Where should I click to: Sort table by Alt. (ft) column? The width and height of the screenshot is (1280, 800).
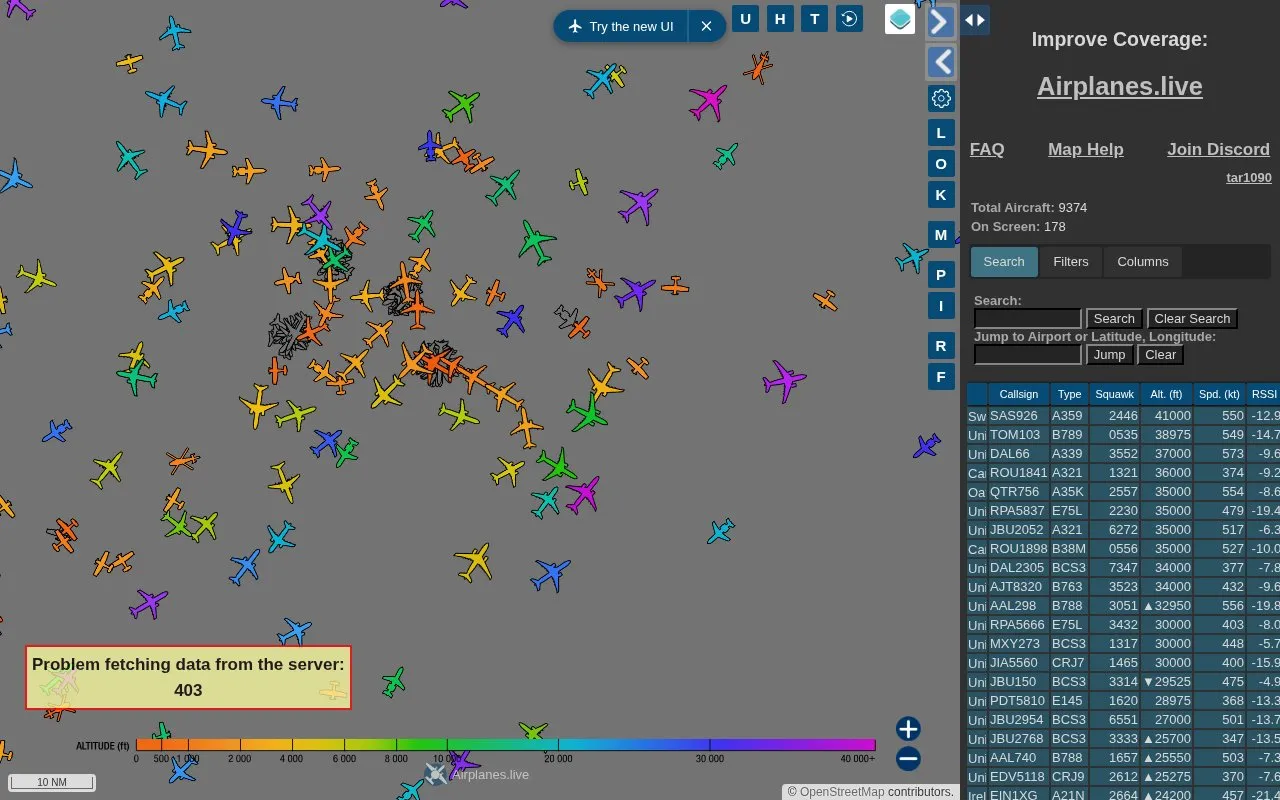1167,394
